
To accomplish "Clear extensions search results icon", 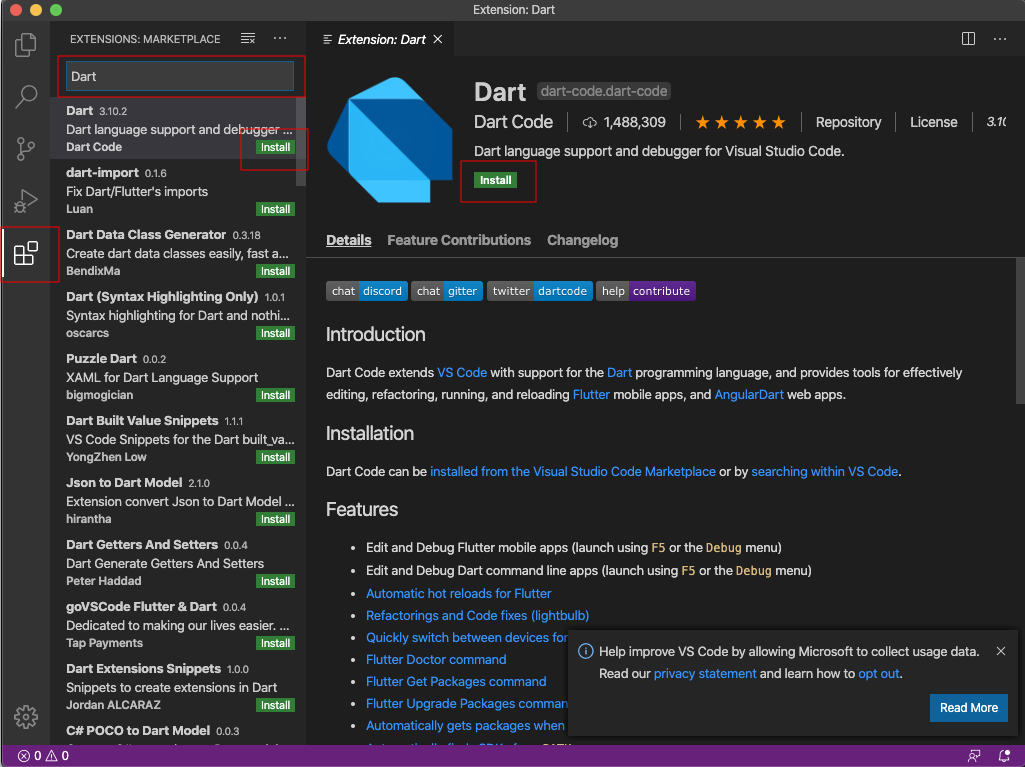I will click(x=248, y=39).
